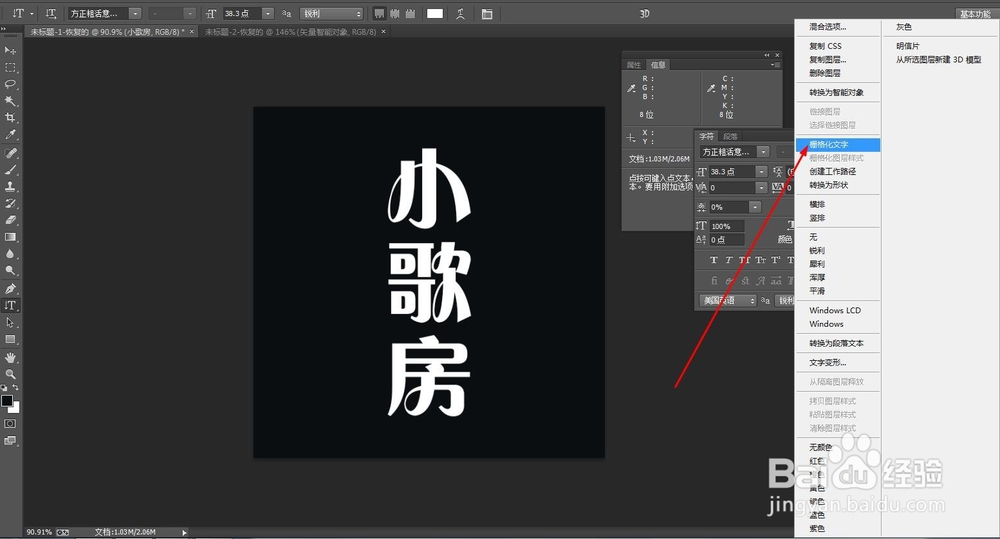Select the Lasso tool
Screen dimensions: 1000x539
pyautogui.click(x=10, y=84)
